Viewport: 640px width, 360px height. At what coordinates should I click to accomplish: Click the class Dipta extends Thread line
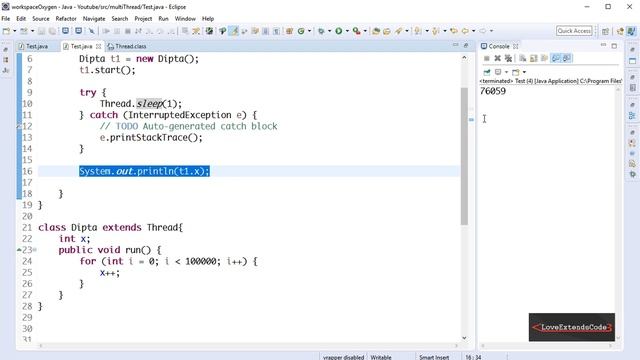[x=111, y=227]
